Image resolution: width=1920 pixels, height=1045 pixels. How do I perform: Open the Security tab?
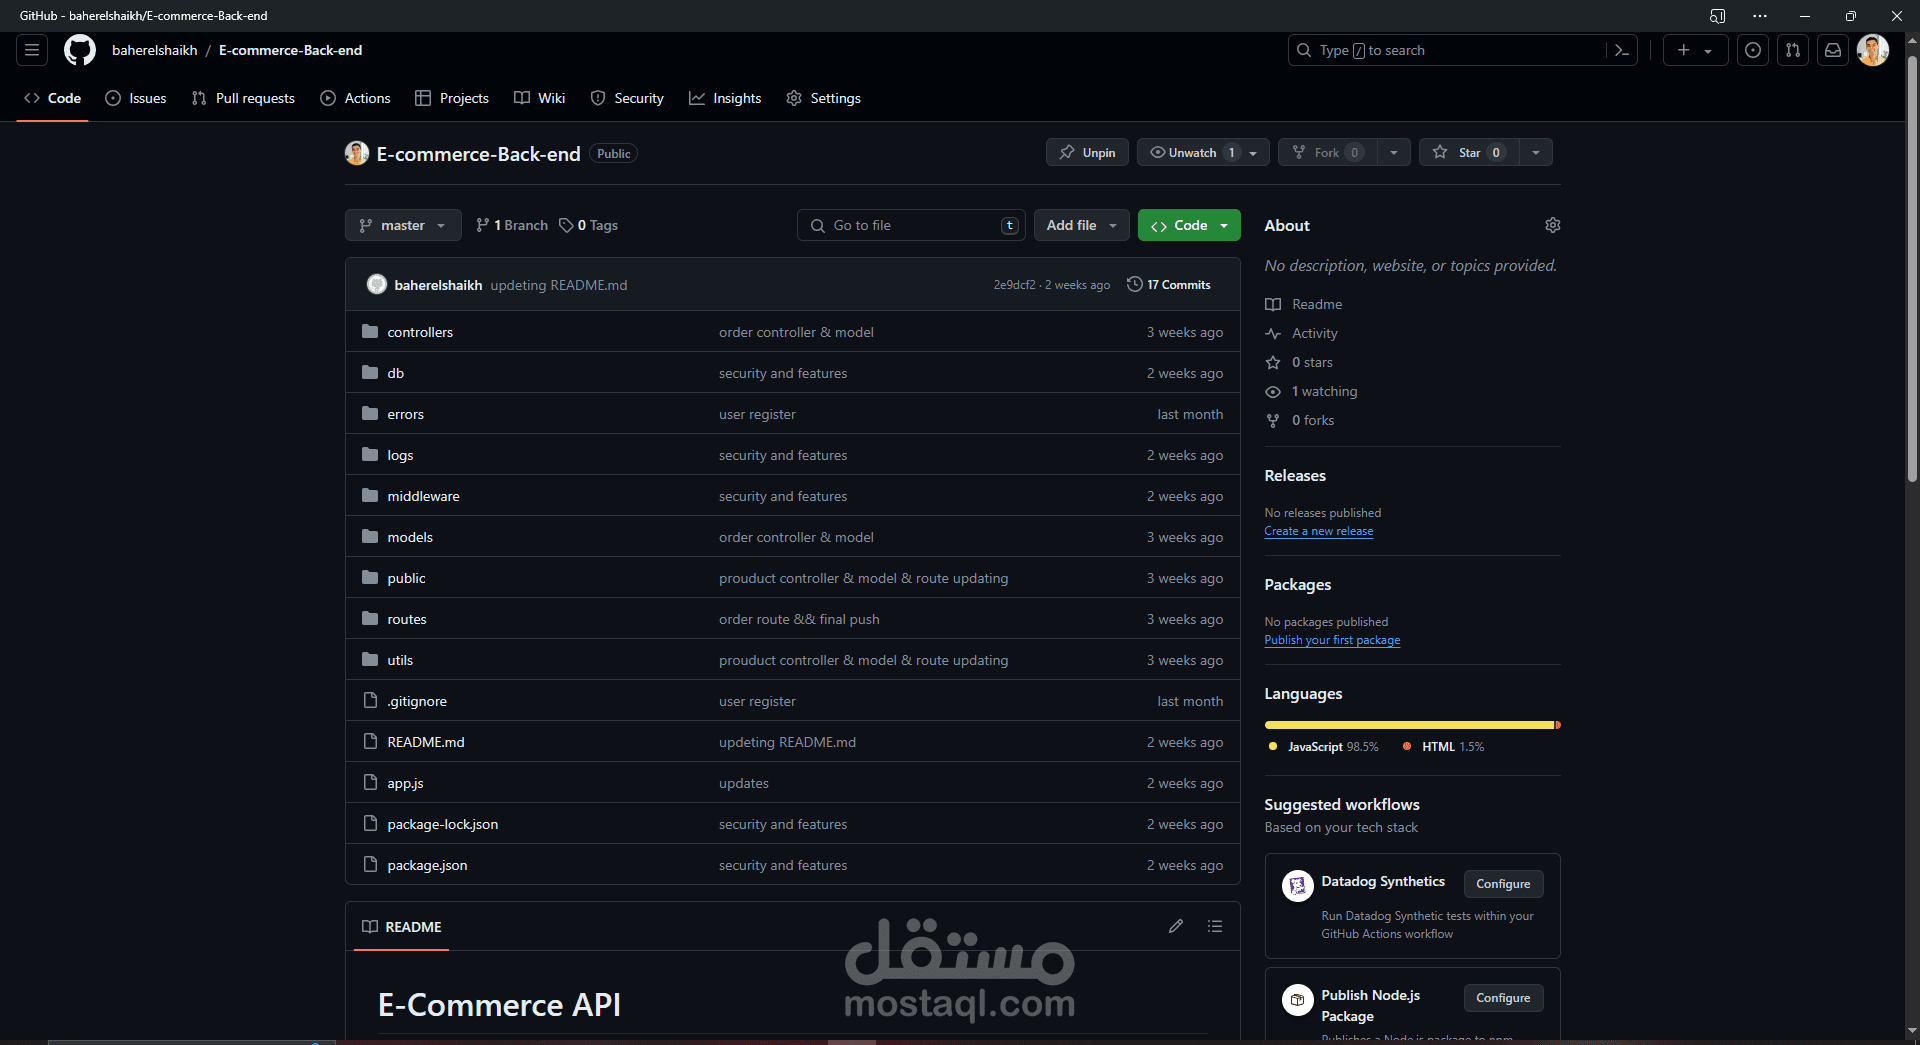[627, 98]
